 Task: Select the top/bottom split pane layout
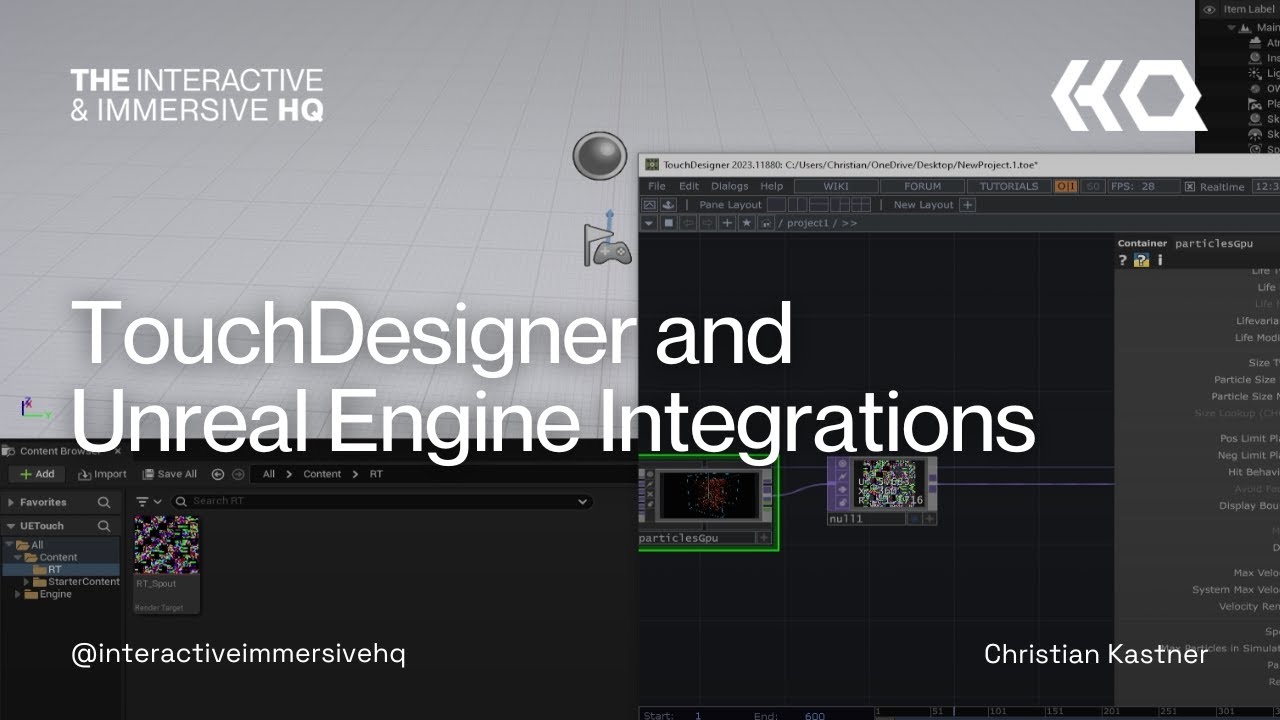818,205
